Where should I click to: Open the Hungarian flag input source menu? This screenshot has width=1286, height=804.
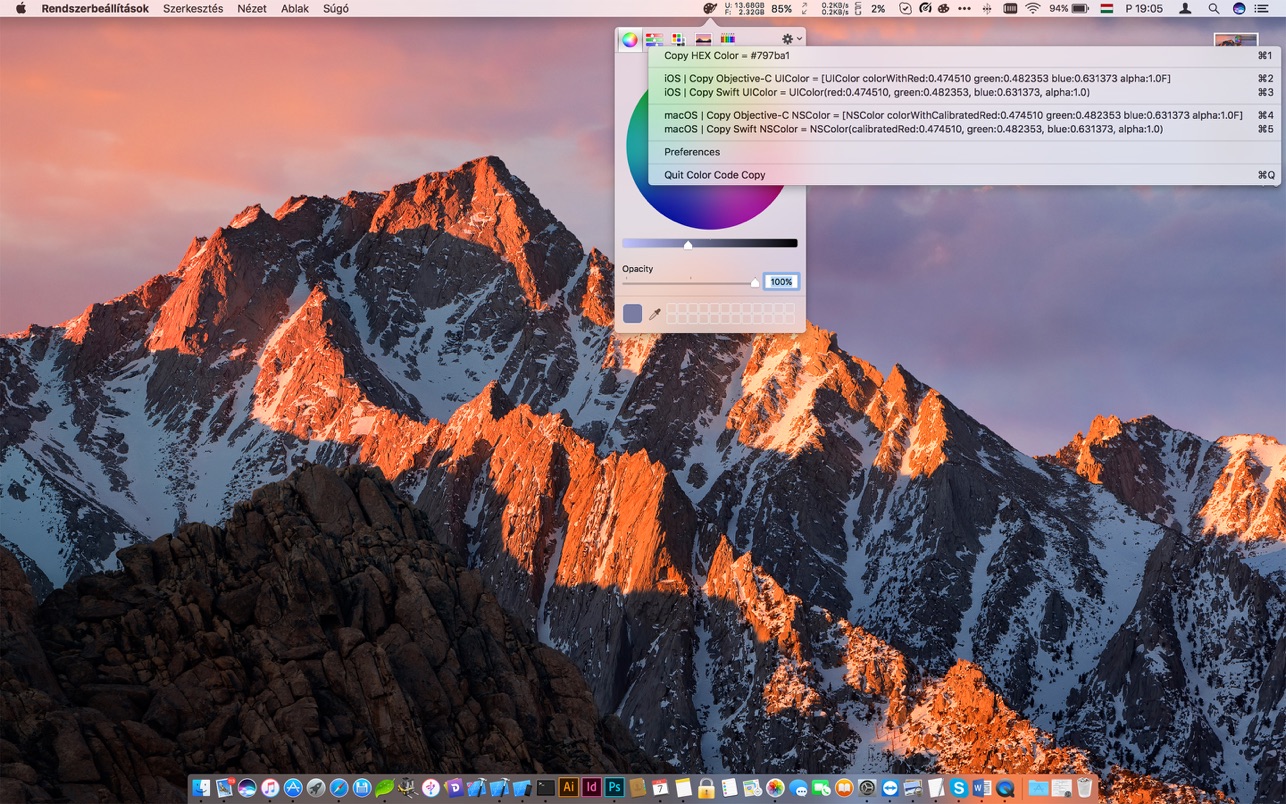click(1107, 8)
